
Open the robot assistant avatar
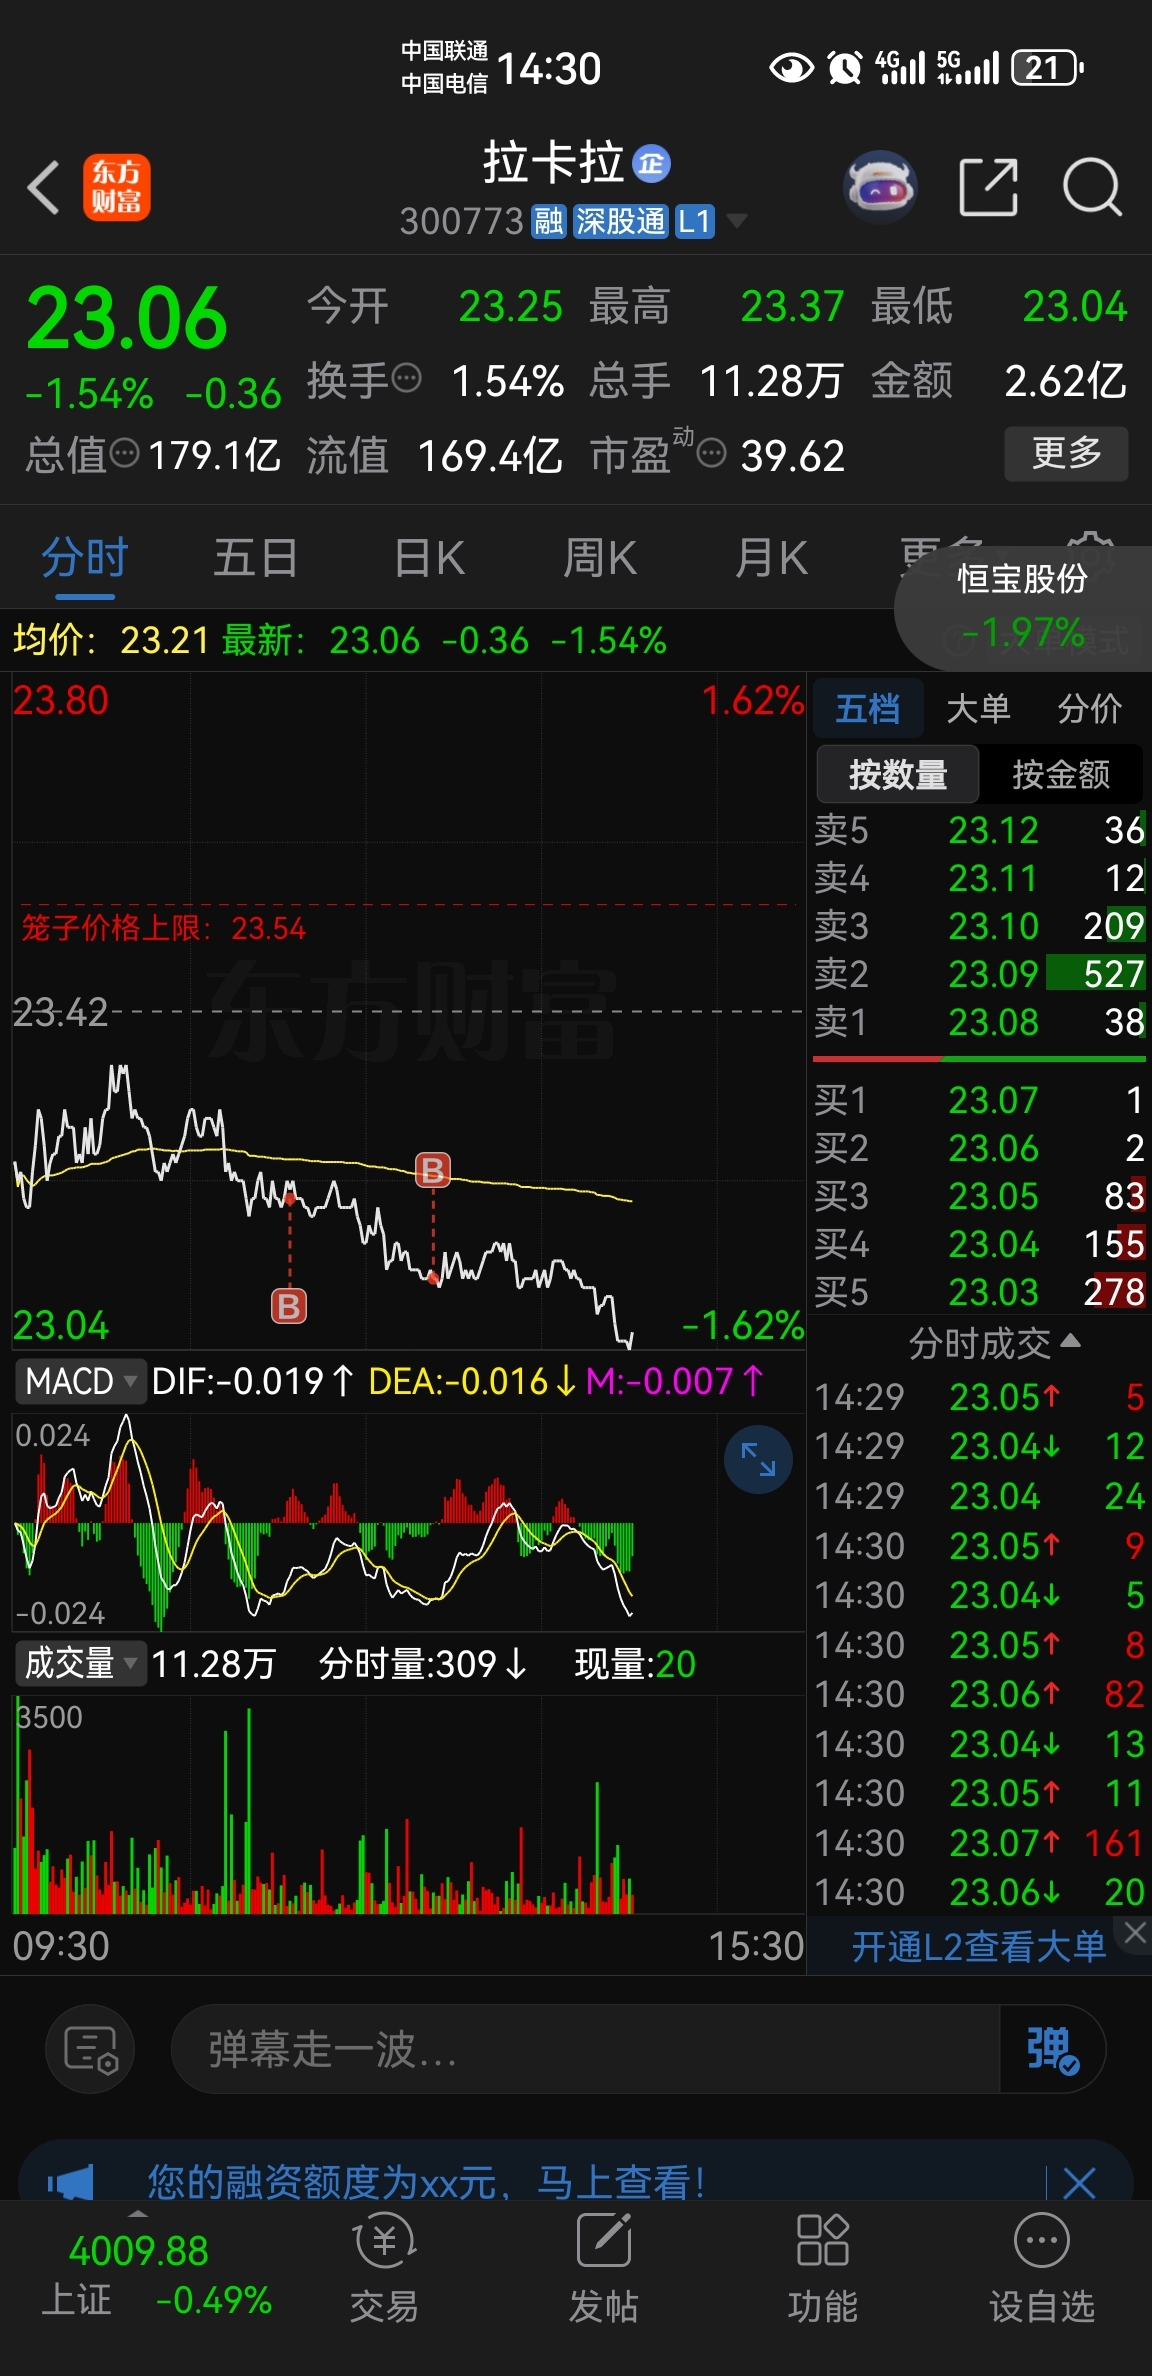point(879,186)
